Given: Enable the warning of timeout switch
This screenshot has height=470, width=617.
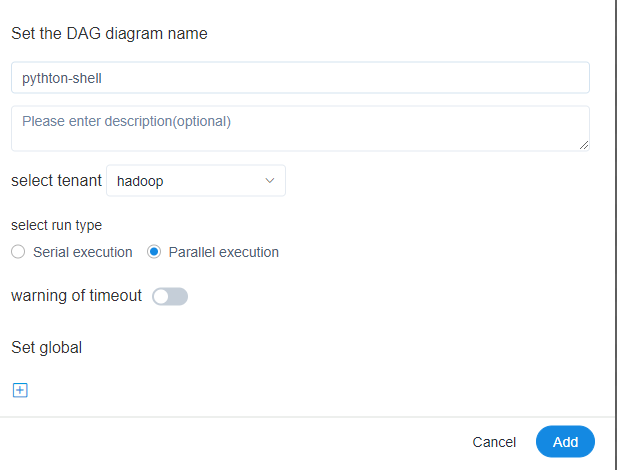Looking at the screenshot, I should pyautogui.click(x=170, y=296).
